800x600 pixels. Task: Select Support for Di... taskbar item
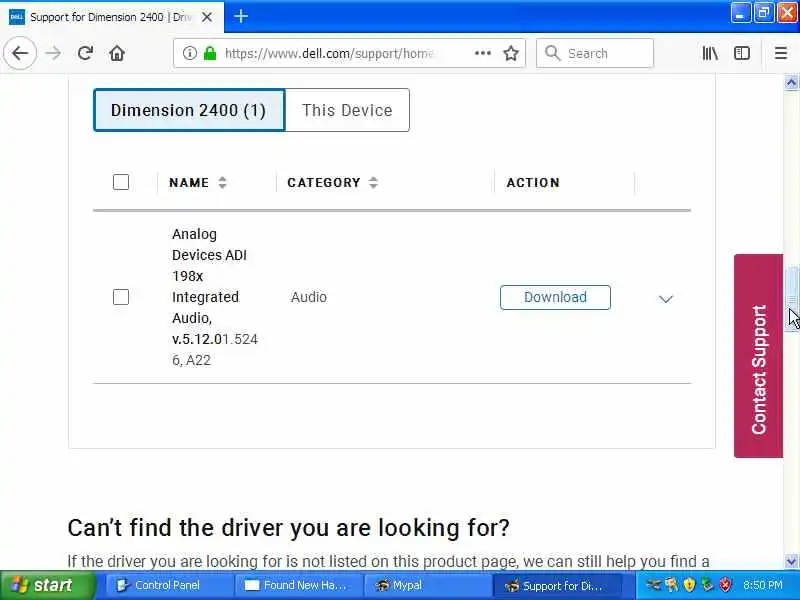[x=557, y=586]
